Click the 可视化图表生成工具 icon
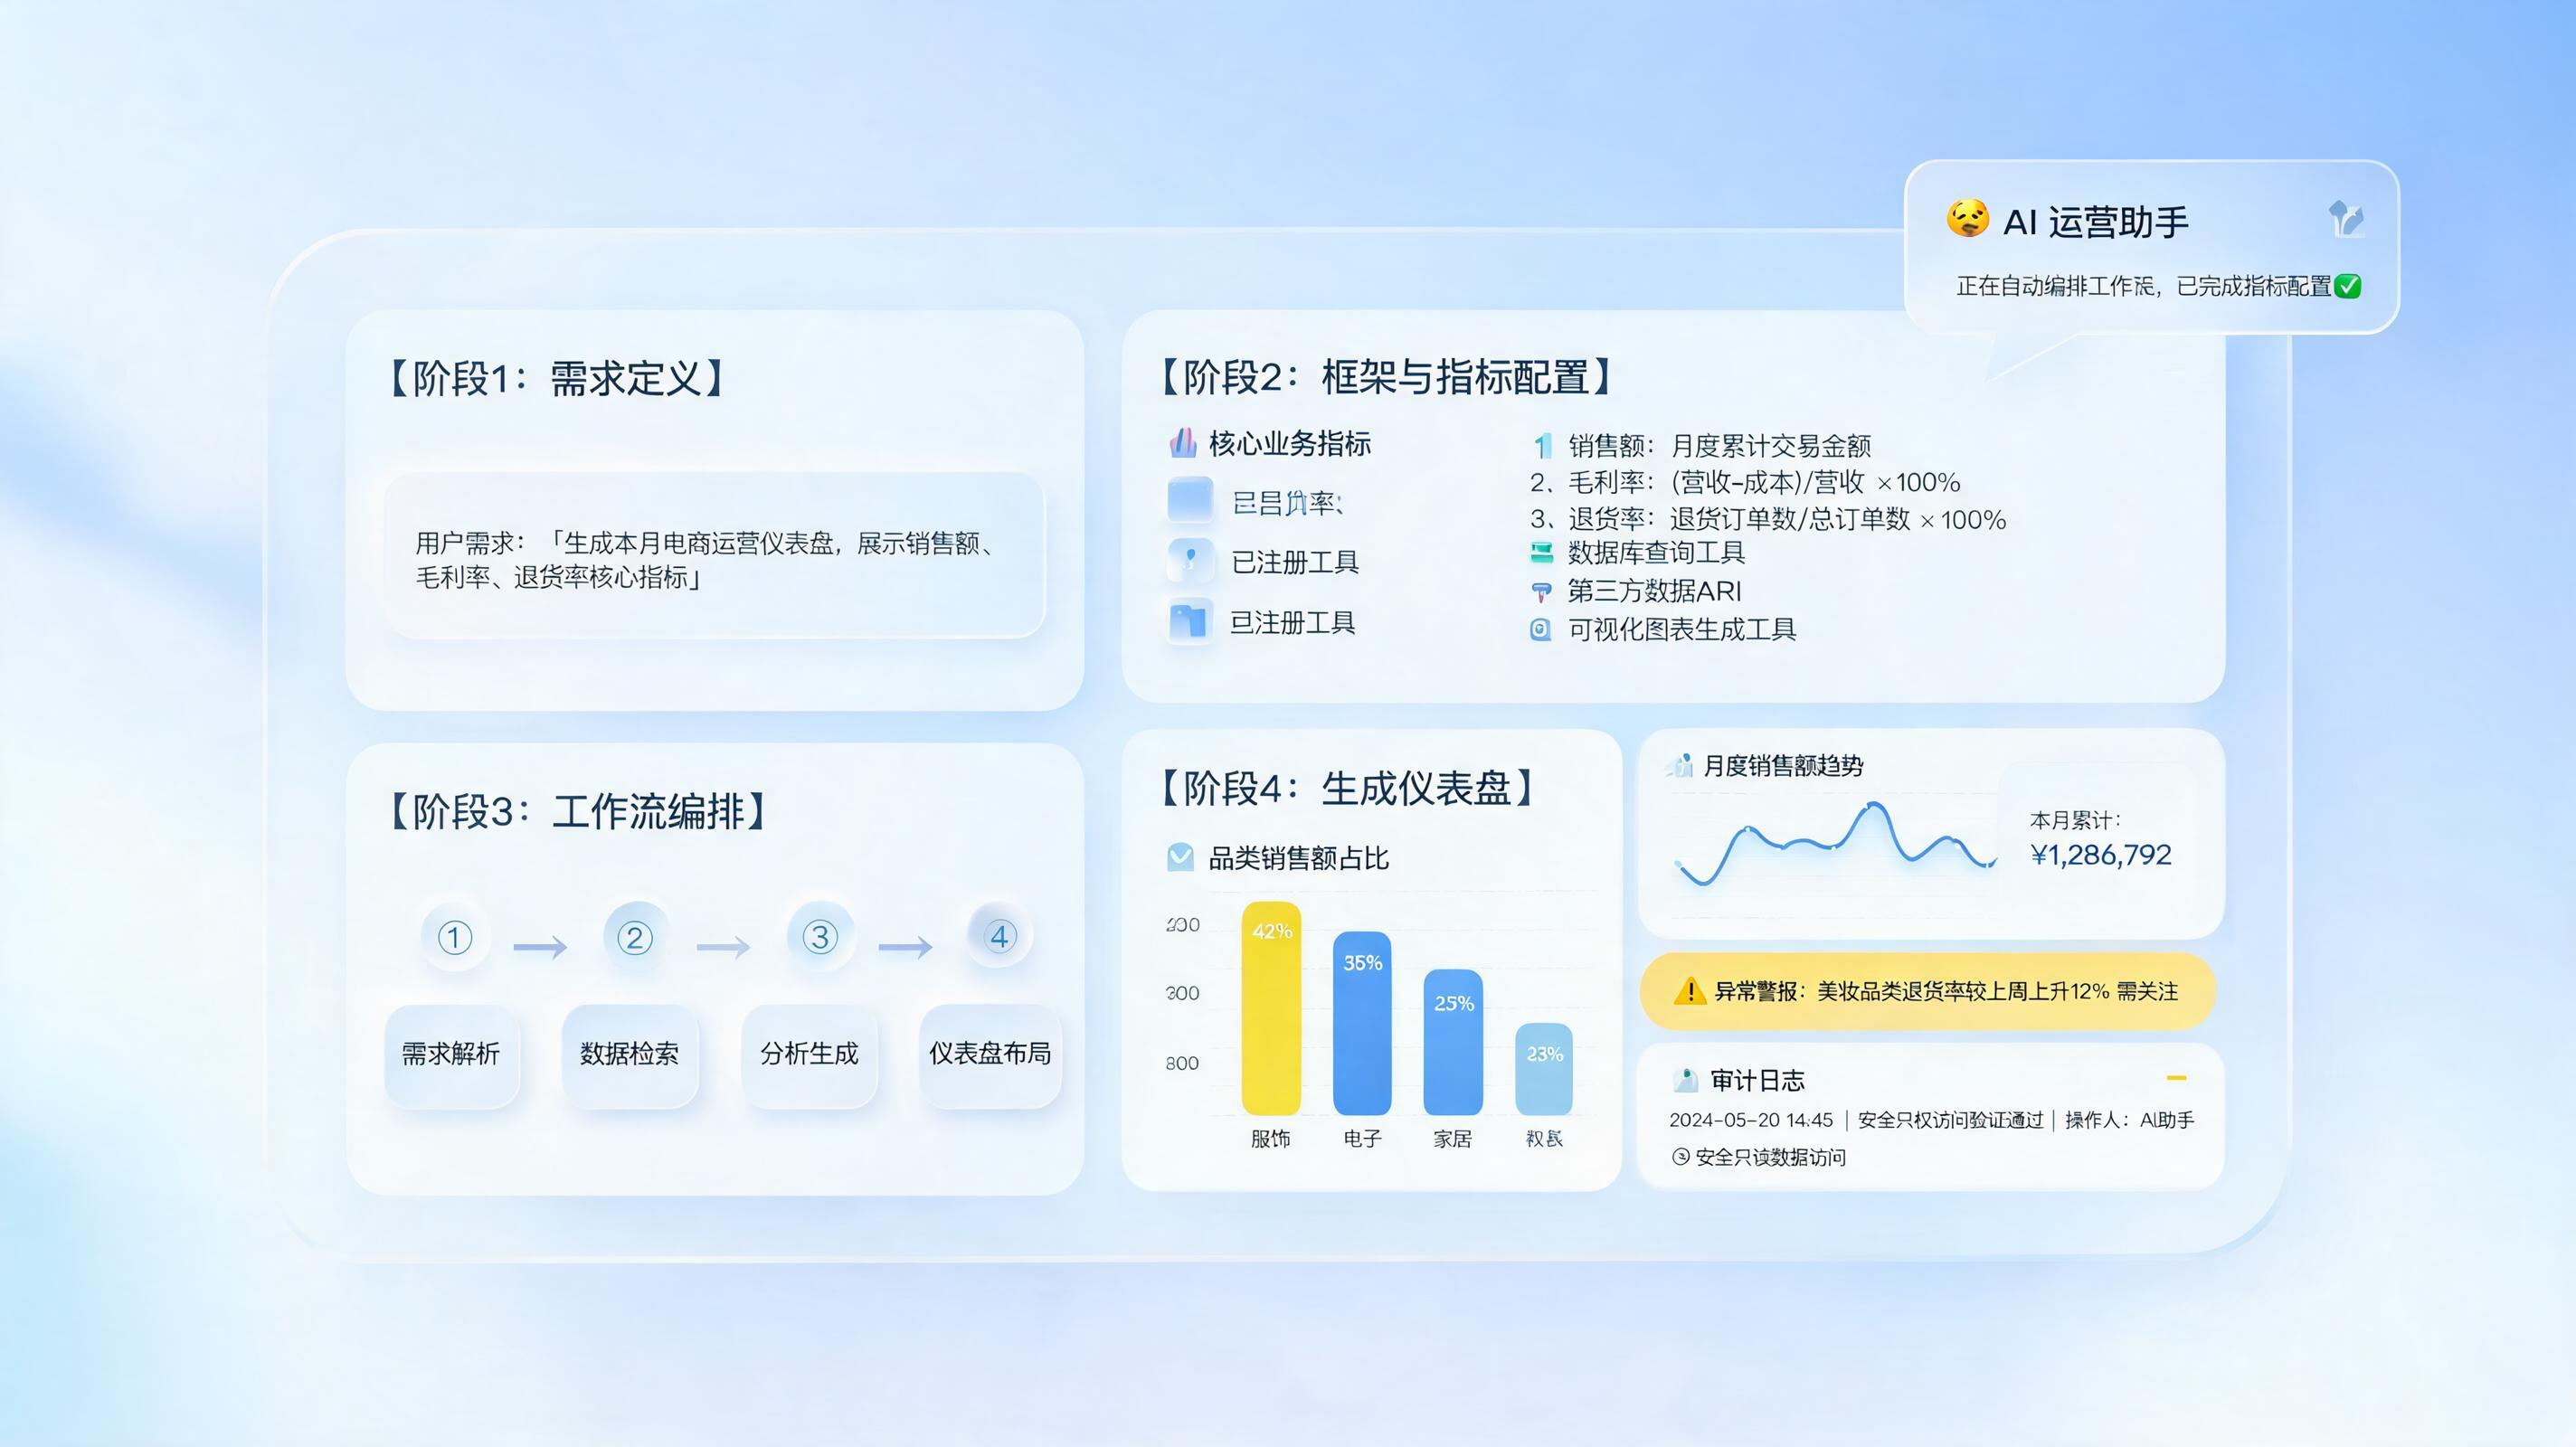The image size is (2576, 1447). tap(1541, 629)
